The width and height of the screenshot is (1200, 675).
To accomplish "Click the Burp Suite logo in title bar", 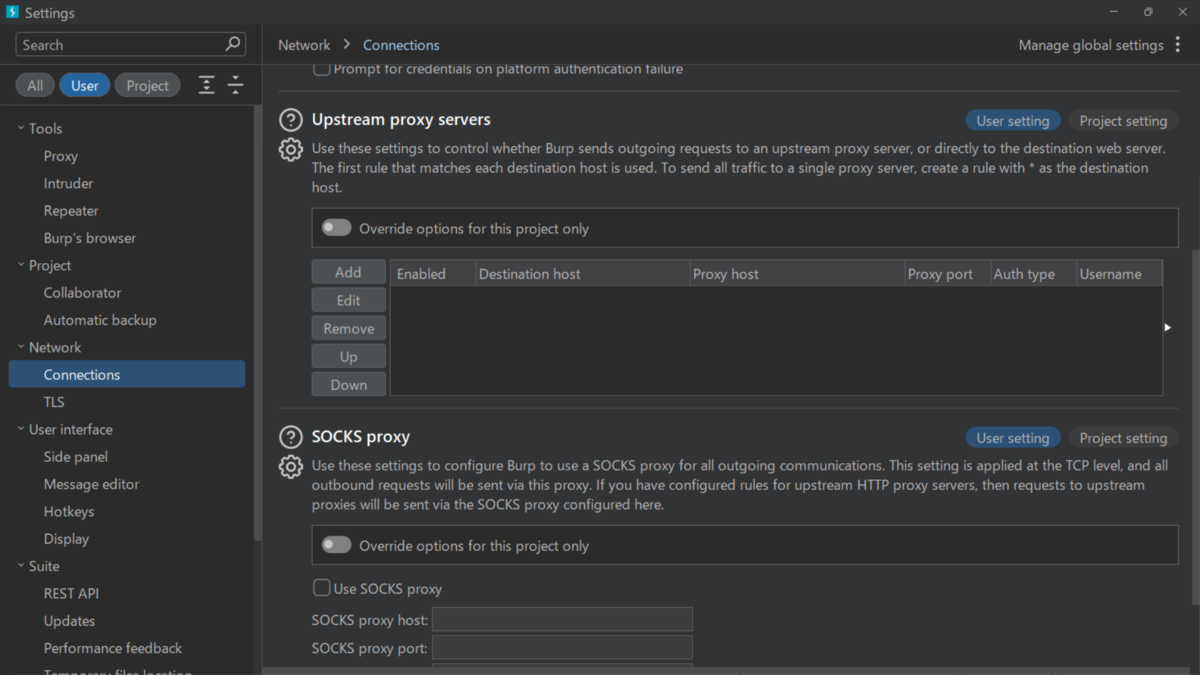I will pos(12,12).
